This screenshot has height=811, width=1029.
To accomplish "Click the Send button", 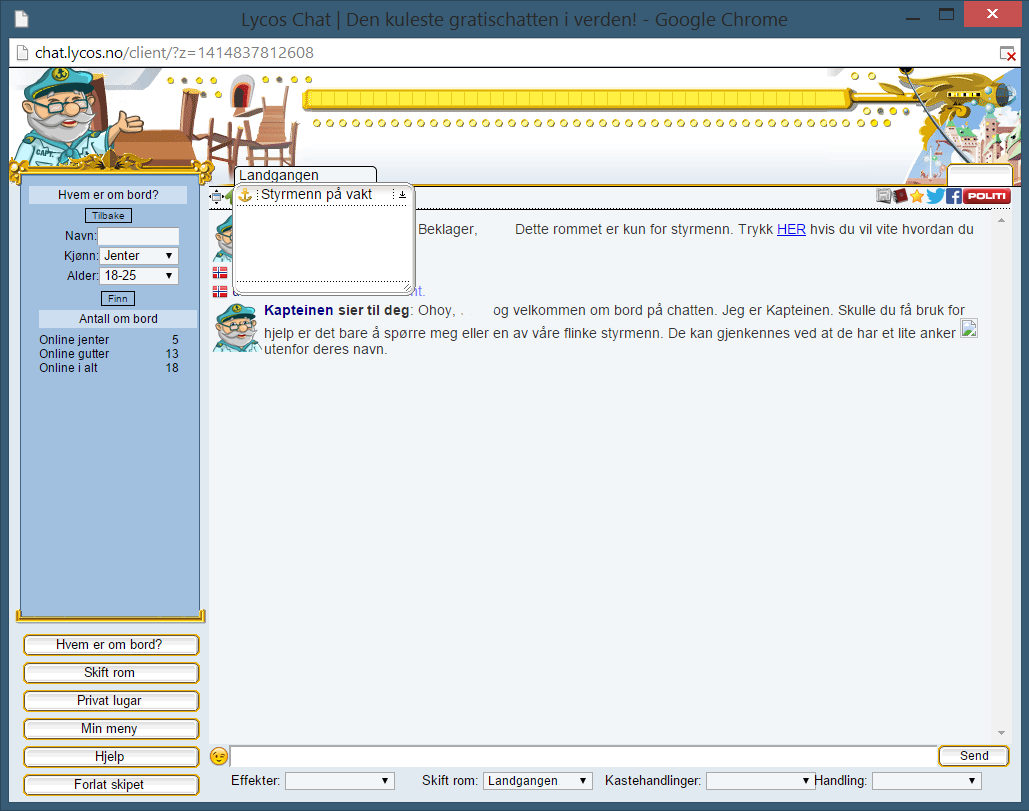I will (x=974, y=756).
